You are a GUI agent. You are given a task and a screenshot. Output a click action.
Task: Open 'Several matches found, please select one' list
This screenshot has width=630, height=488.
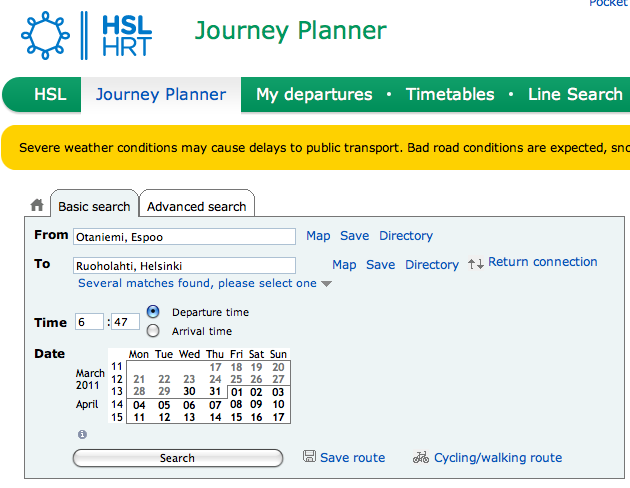(x=197, y=283)
